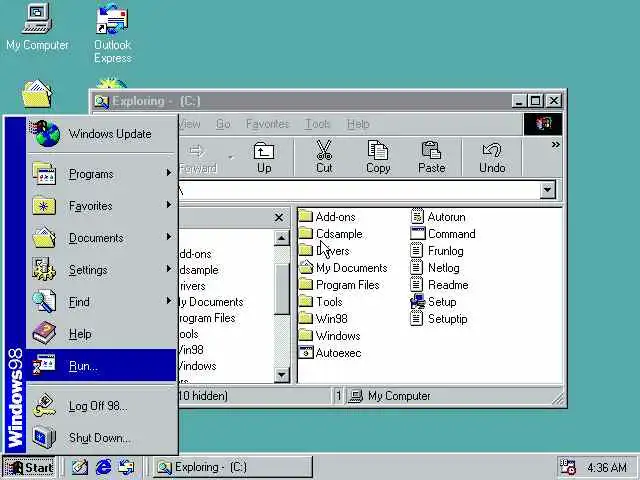Click the Paste toolbar button
The image size is (640, 480).
(431, 158)
